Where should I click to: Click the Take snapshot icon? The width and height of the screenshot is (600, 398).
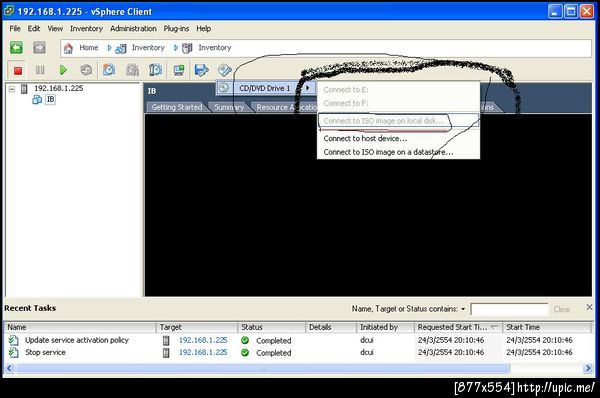coord(109,70)
